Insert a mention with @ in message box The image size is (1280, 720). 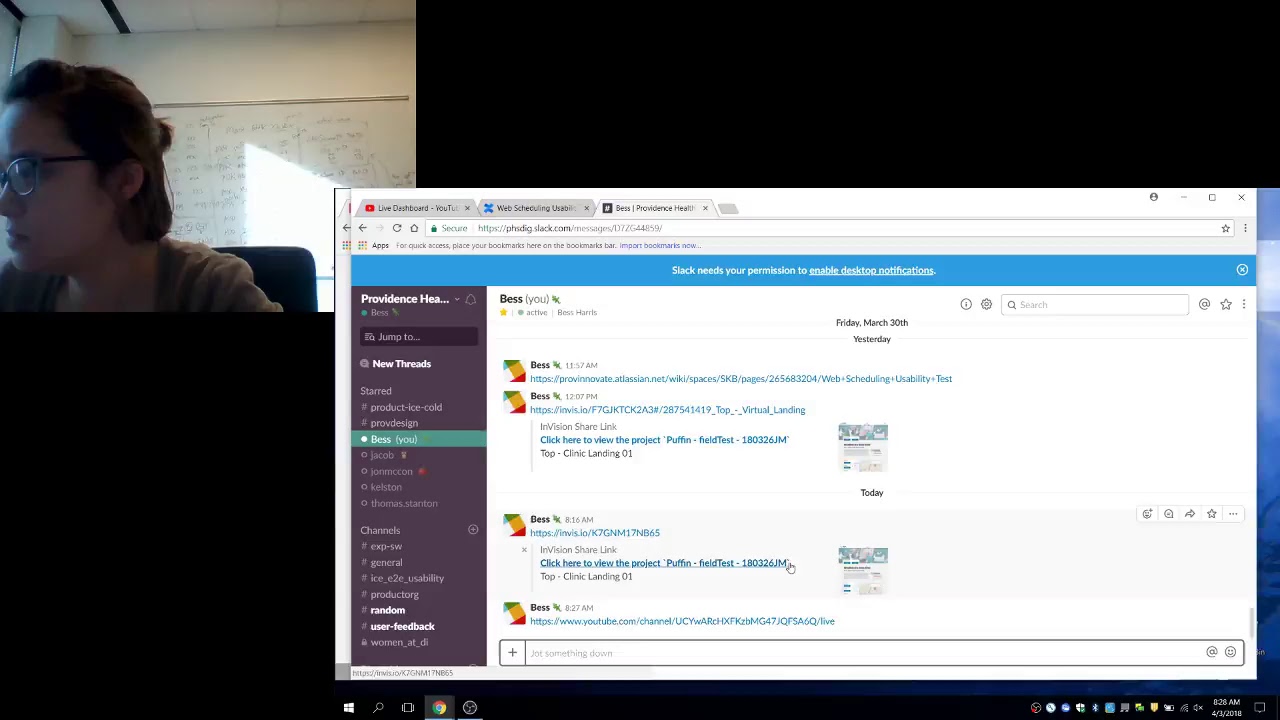[1211, 652]
